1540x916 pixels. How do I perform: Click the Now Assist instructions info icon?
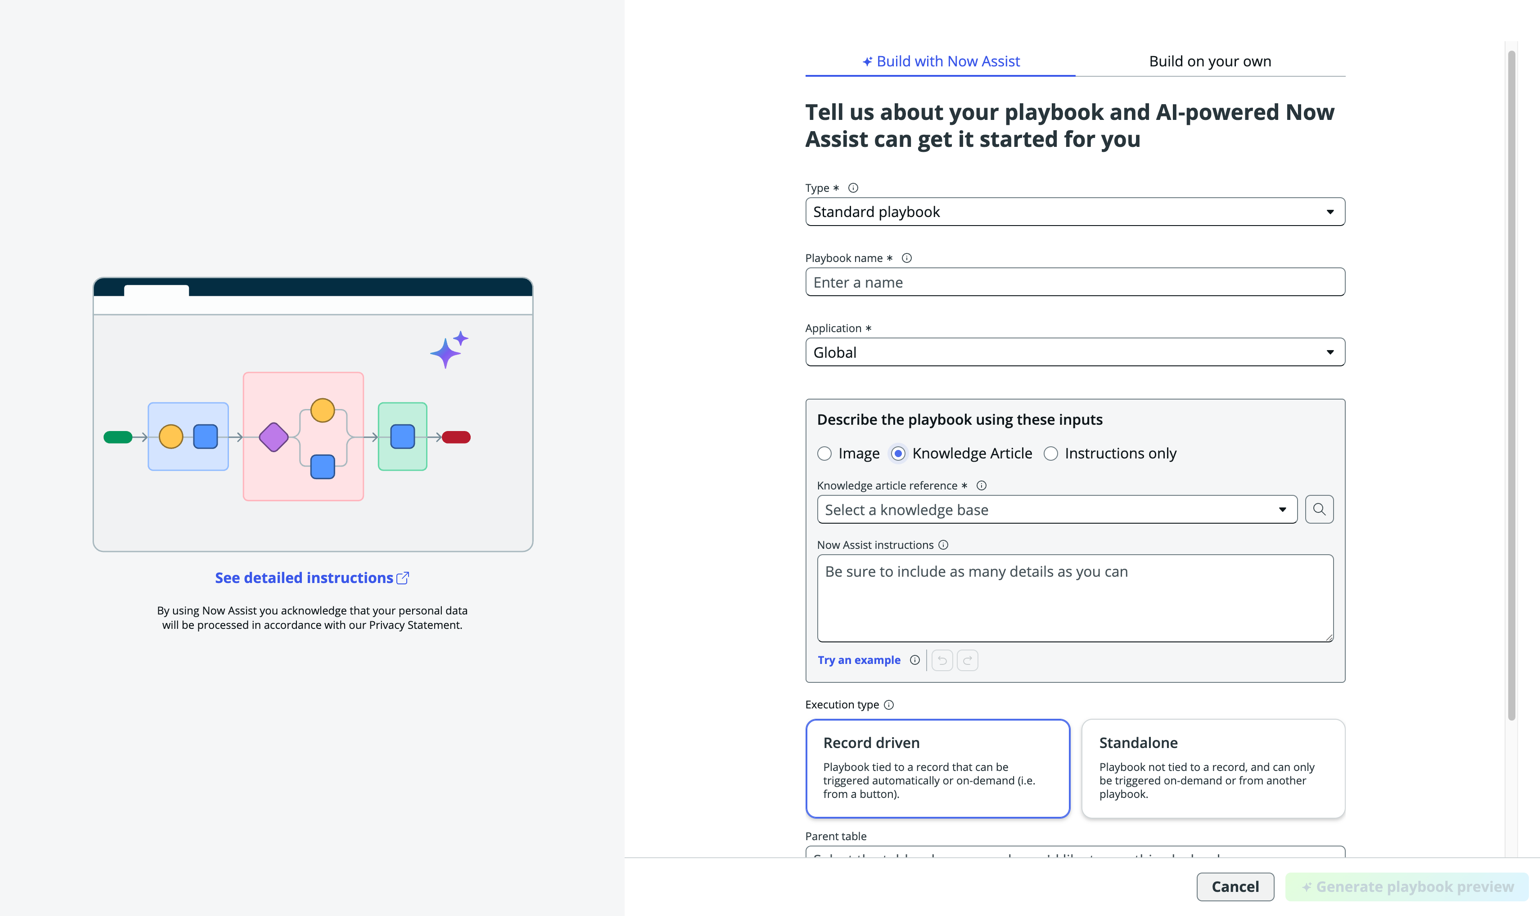tap(943, 545)
